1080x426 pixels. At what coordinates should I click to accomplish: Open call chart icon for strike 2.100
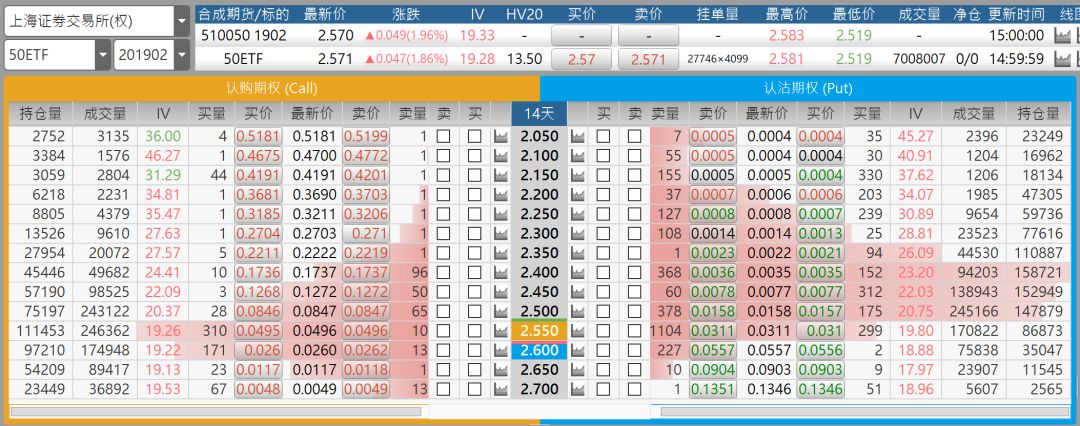point(501,156)
